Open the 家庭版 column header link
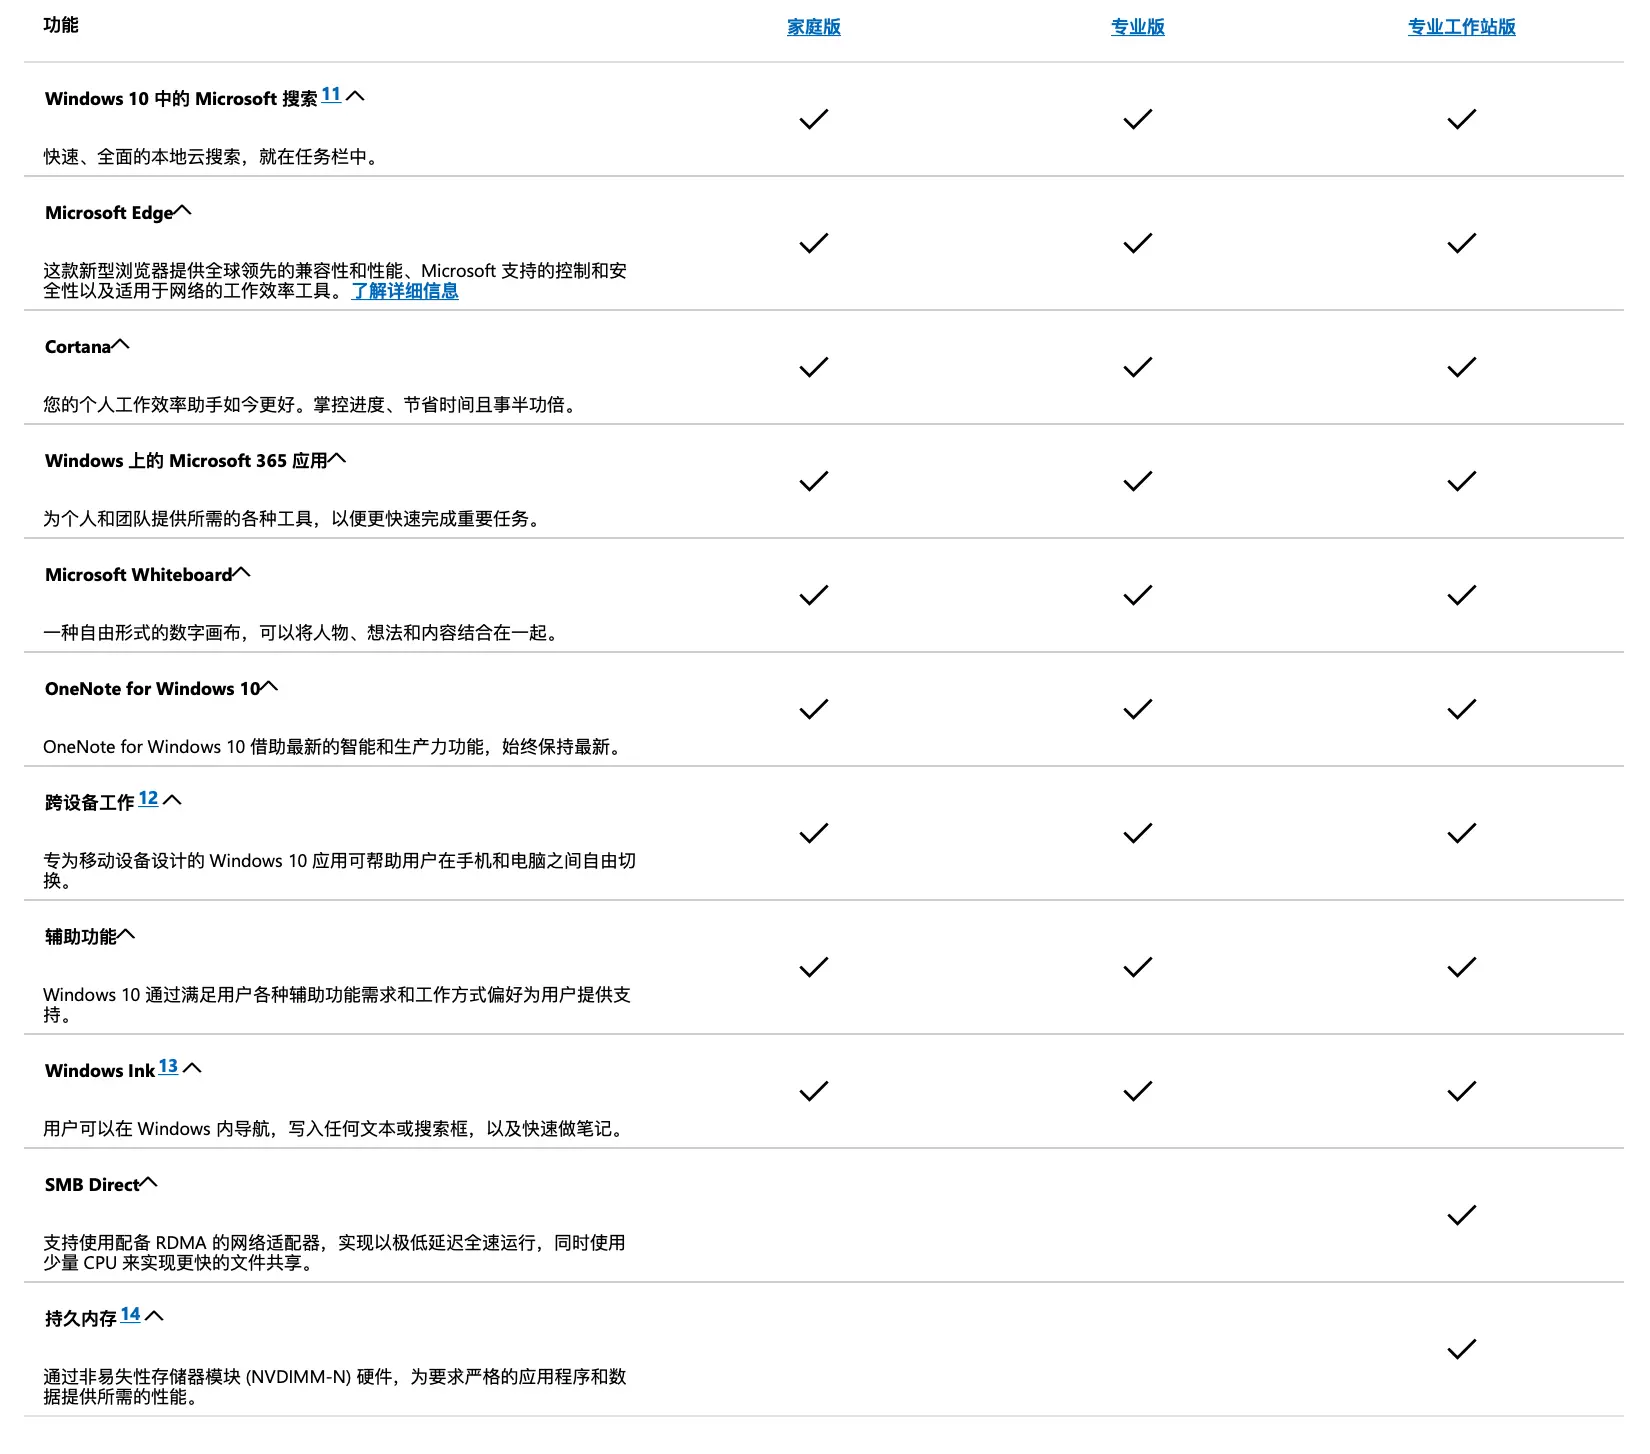This screenshot has height=1454, width=1650. [x=813, y=27]
